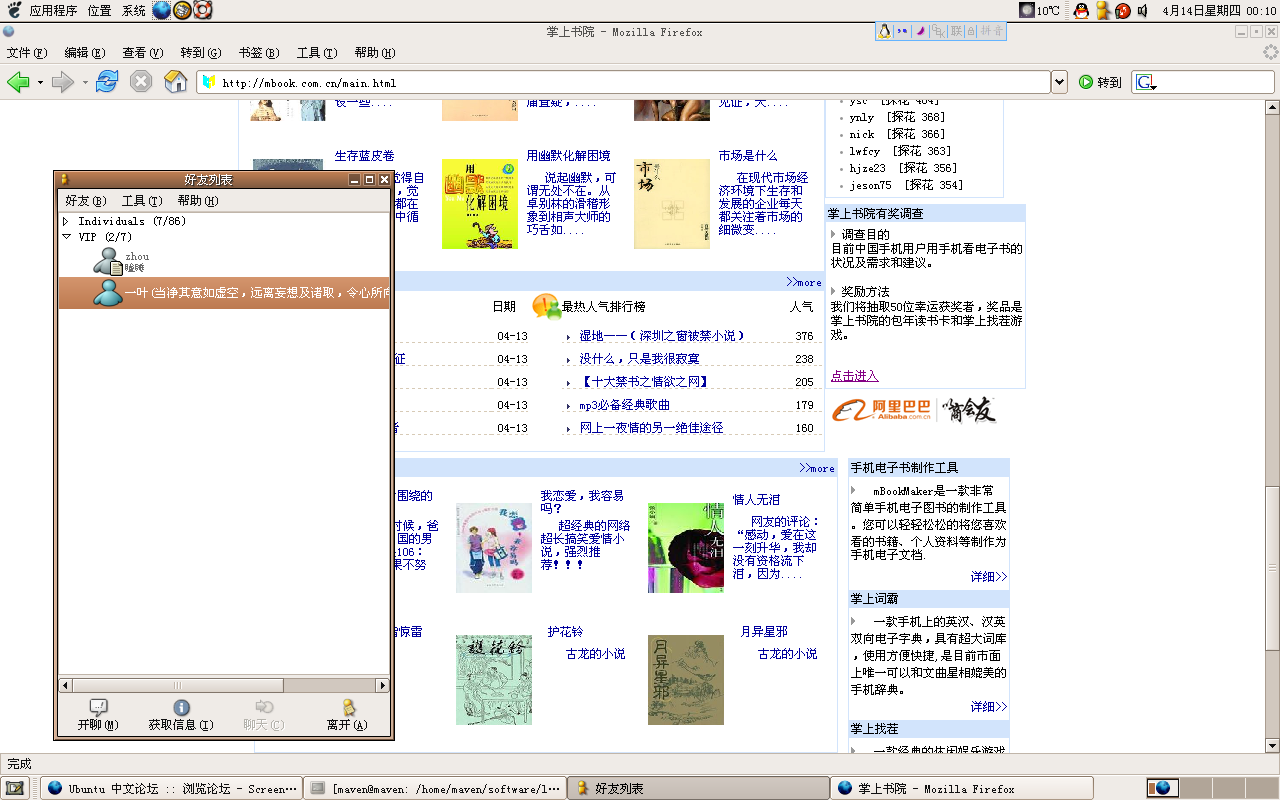Switch to the maven terminal taskbar window

coord(434,788)
